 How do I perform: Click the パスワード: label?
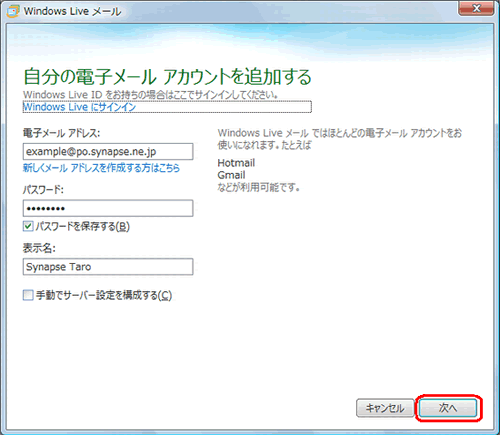coord(43,190)
